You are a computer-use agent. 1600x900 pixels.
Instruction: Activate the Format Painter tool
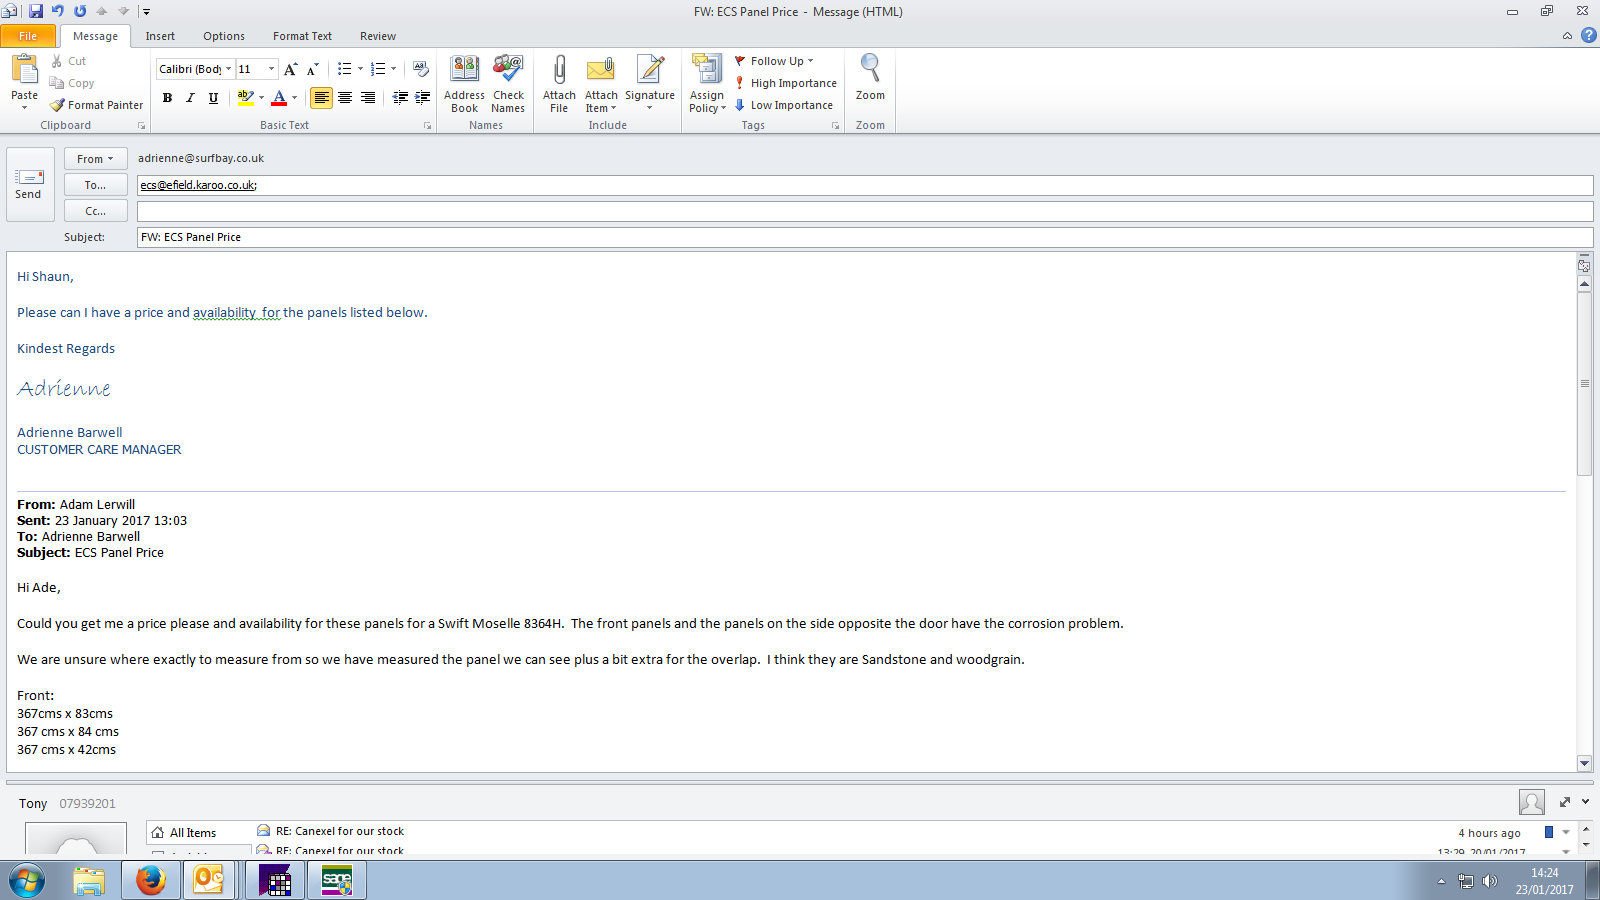tap(97, 105)
